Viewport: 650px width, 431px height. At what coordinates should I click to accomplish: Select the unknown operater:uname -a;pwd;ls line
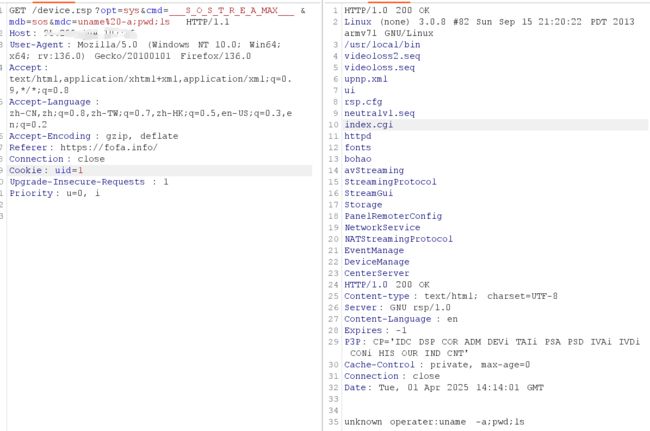click(x=434, y=422)
